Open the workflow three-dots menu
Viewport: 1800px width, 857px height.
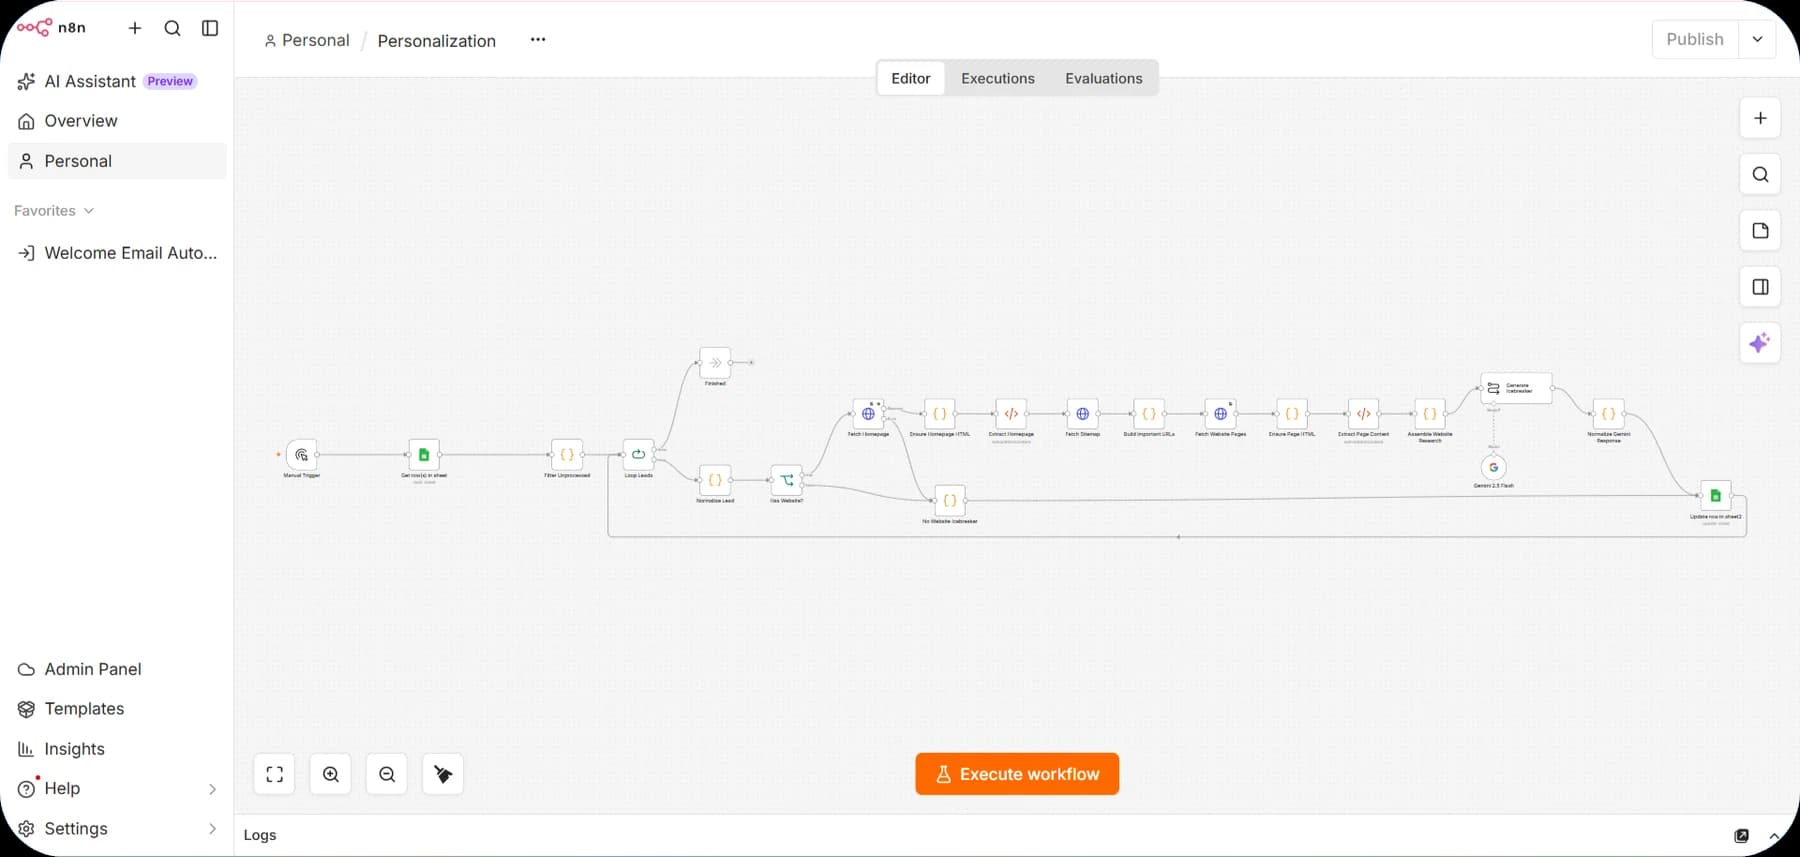pos(538,40)
